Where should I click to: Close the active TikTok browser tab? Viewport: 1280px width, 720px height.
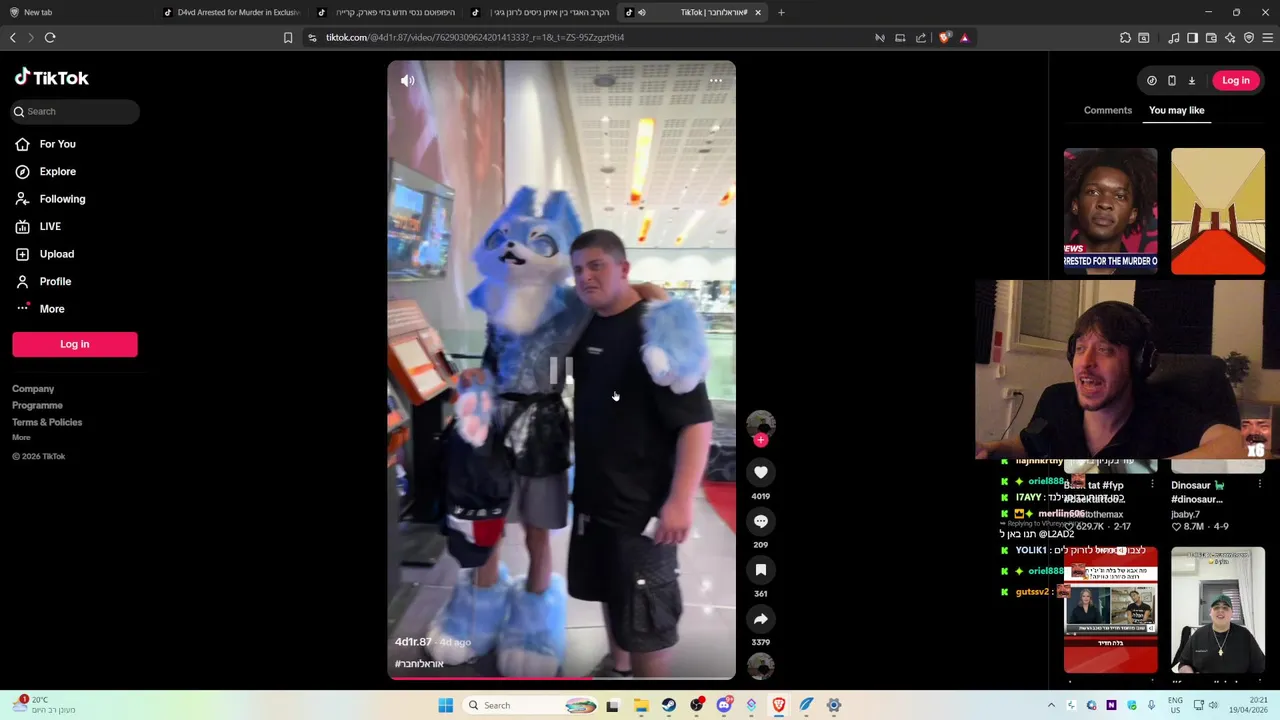758,12
